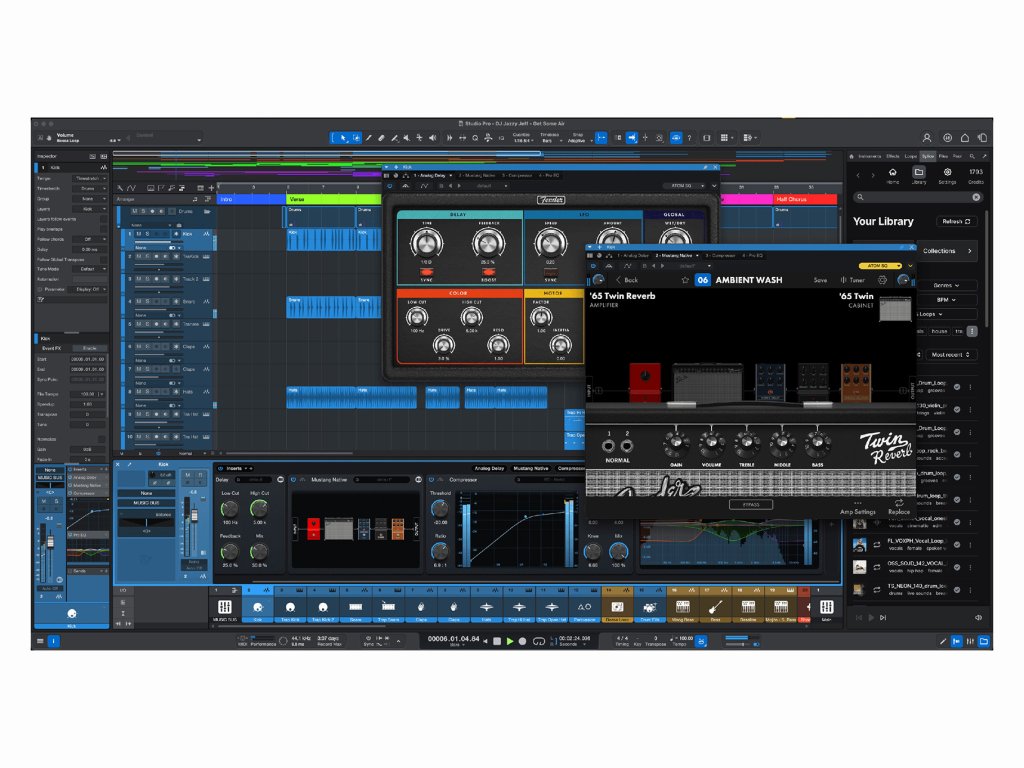Open the Tuner in Mustang Native
Image resolution: width=1024 pixels, height=768 pixels.
tap(853, 280)
